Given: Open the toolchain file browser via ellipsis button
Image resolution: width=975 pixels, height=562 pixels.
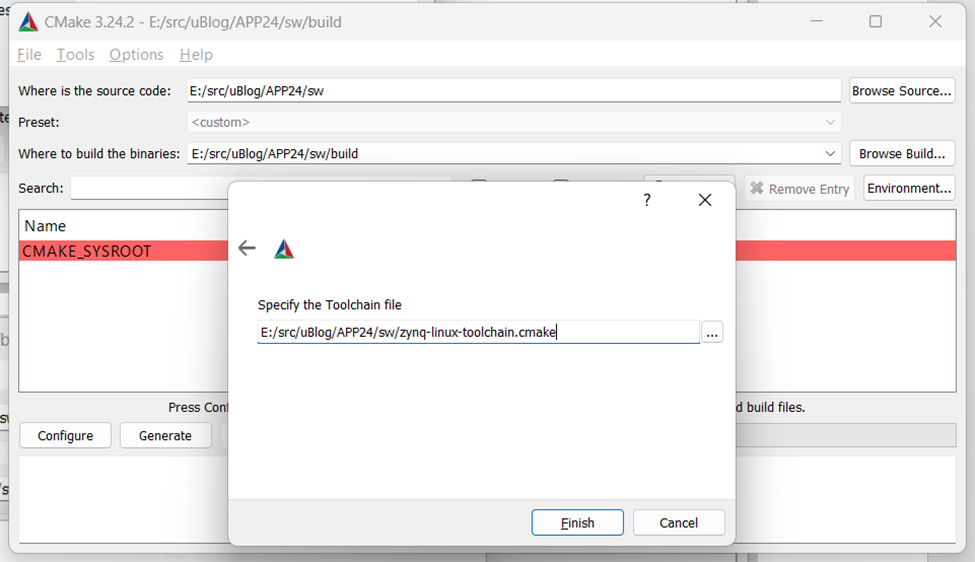Looking at the screenshot, I should [x=711, y=333].
